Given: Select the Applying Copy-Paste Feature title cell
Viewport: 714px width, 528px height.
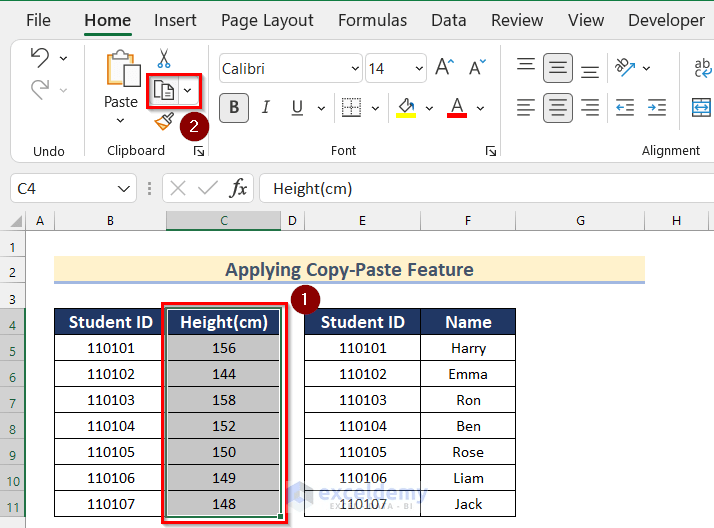Looking at the screenshot, I should [x=349, y=270].
